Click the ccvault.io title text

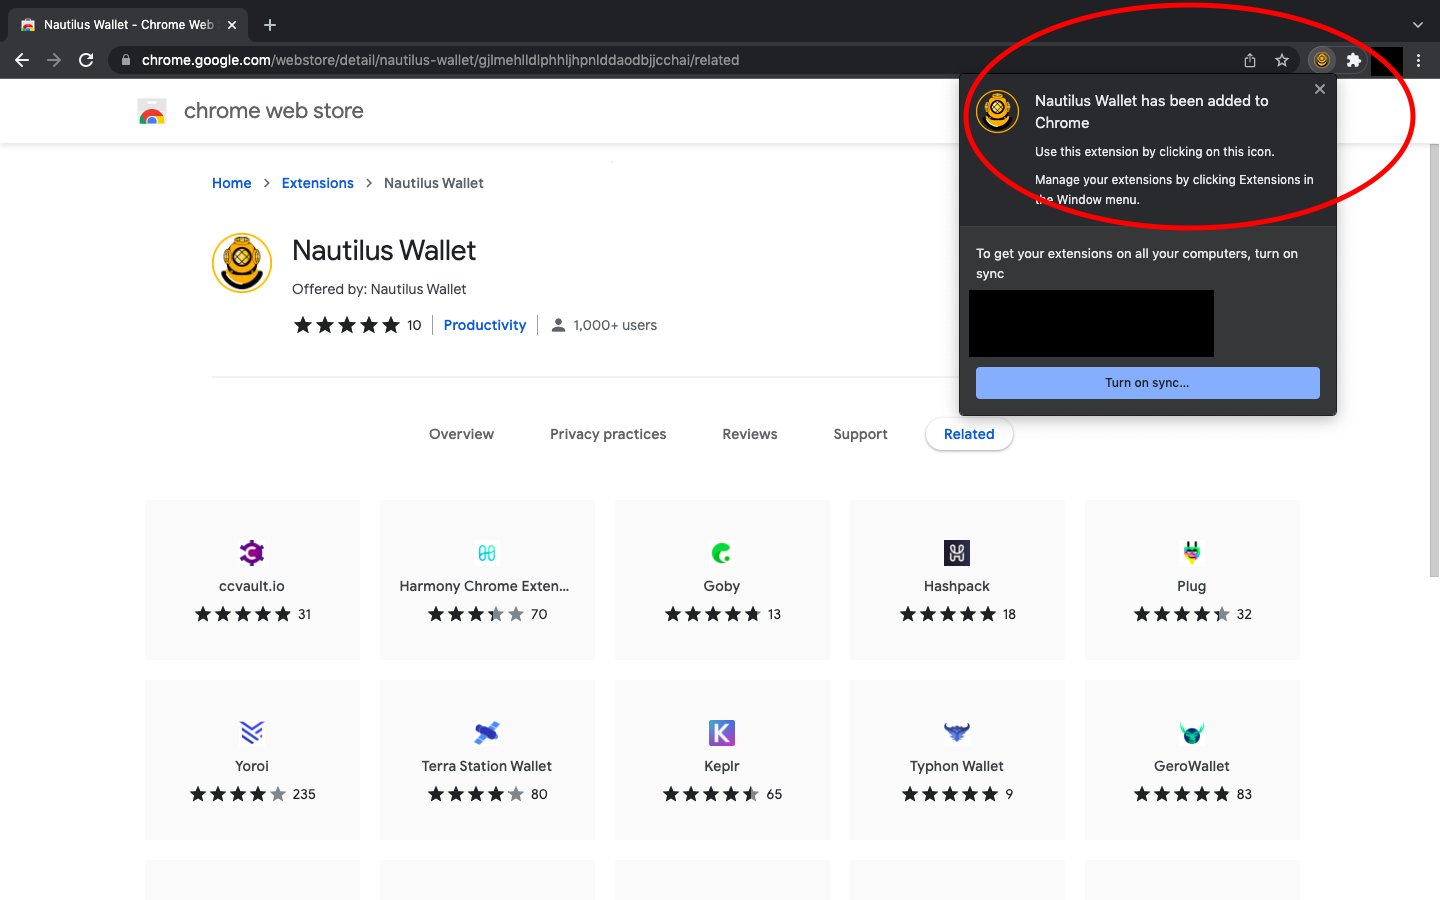(252, 586)
